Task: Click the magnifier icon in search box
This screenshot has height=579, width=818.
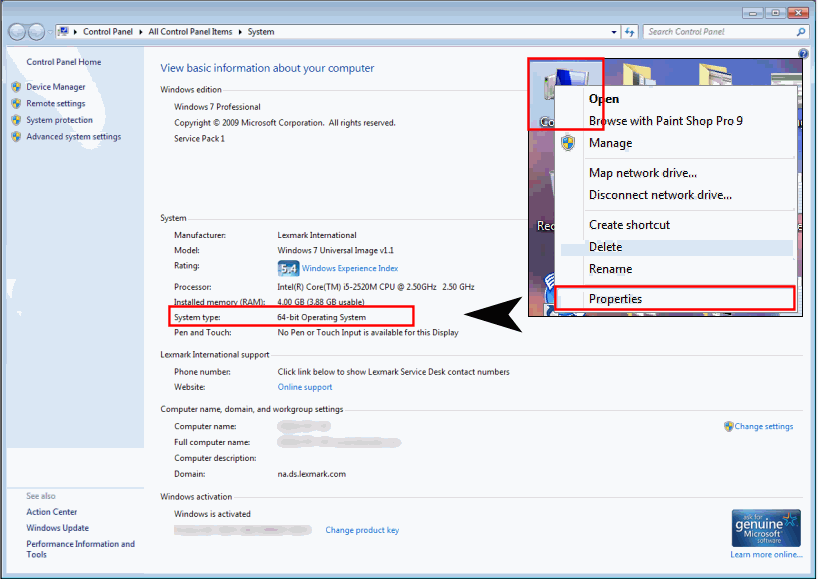Action: pyautogui.click(x=801, y=32)
